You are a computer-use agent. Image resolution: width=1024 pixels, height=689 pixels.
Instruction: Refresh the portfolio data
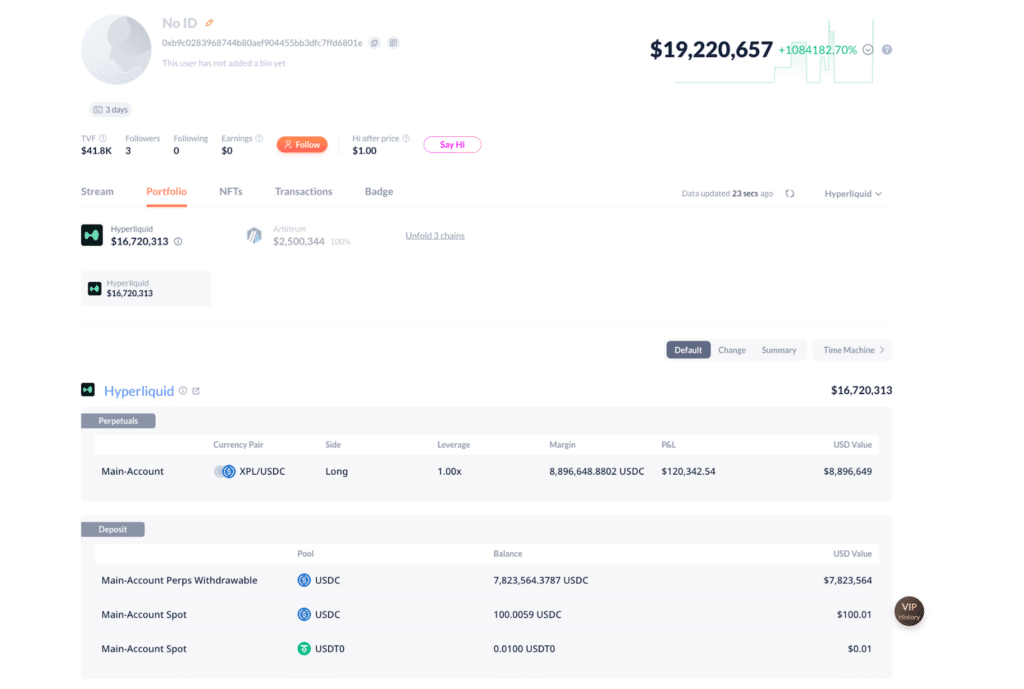tap(790, 194)
